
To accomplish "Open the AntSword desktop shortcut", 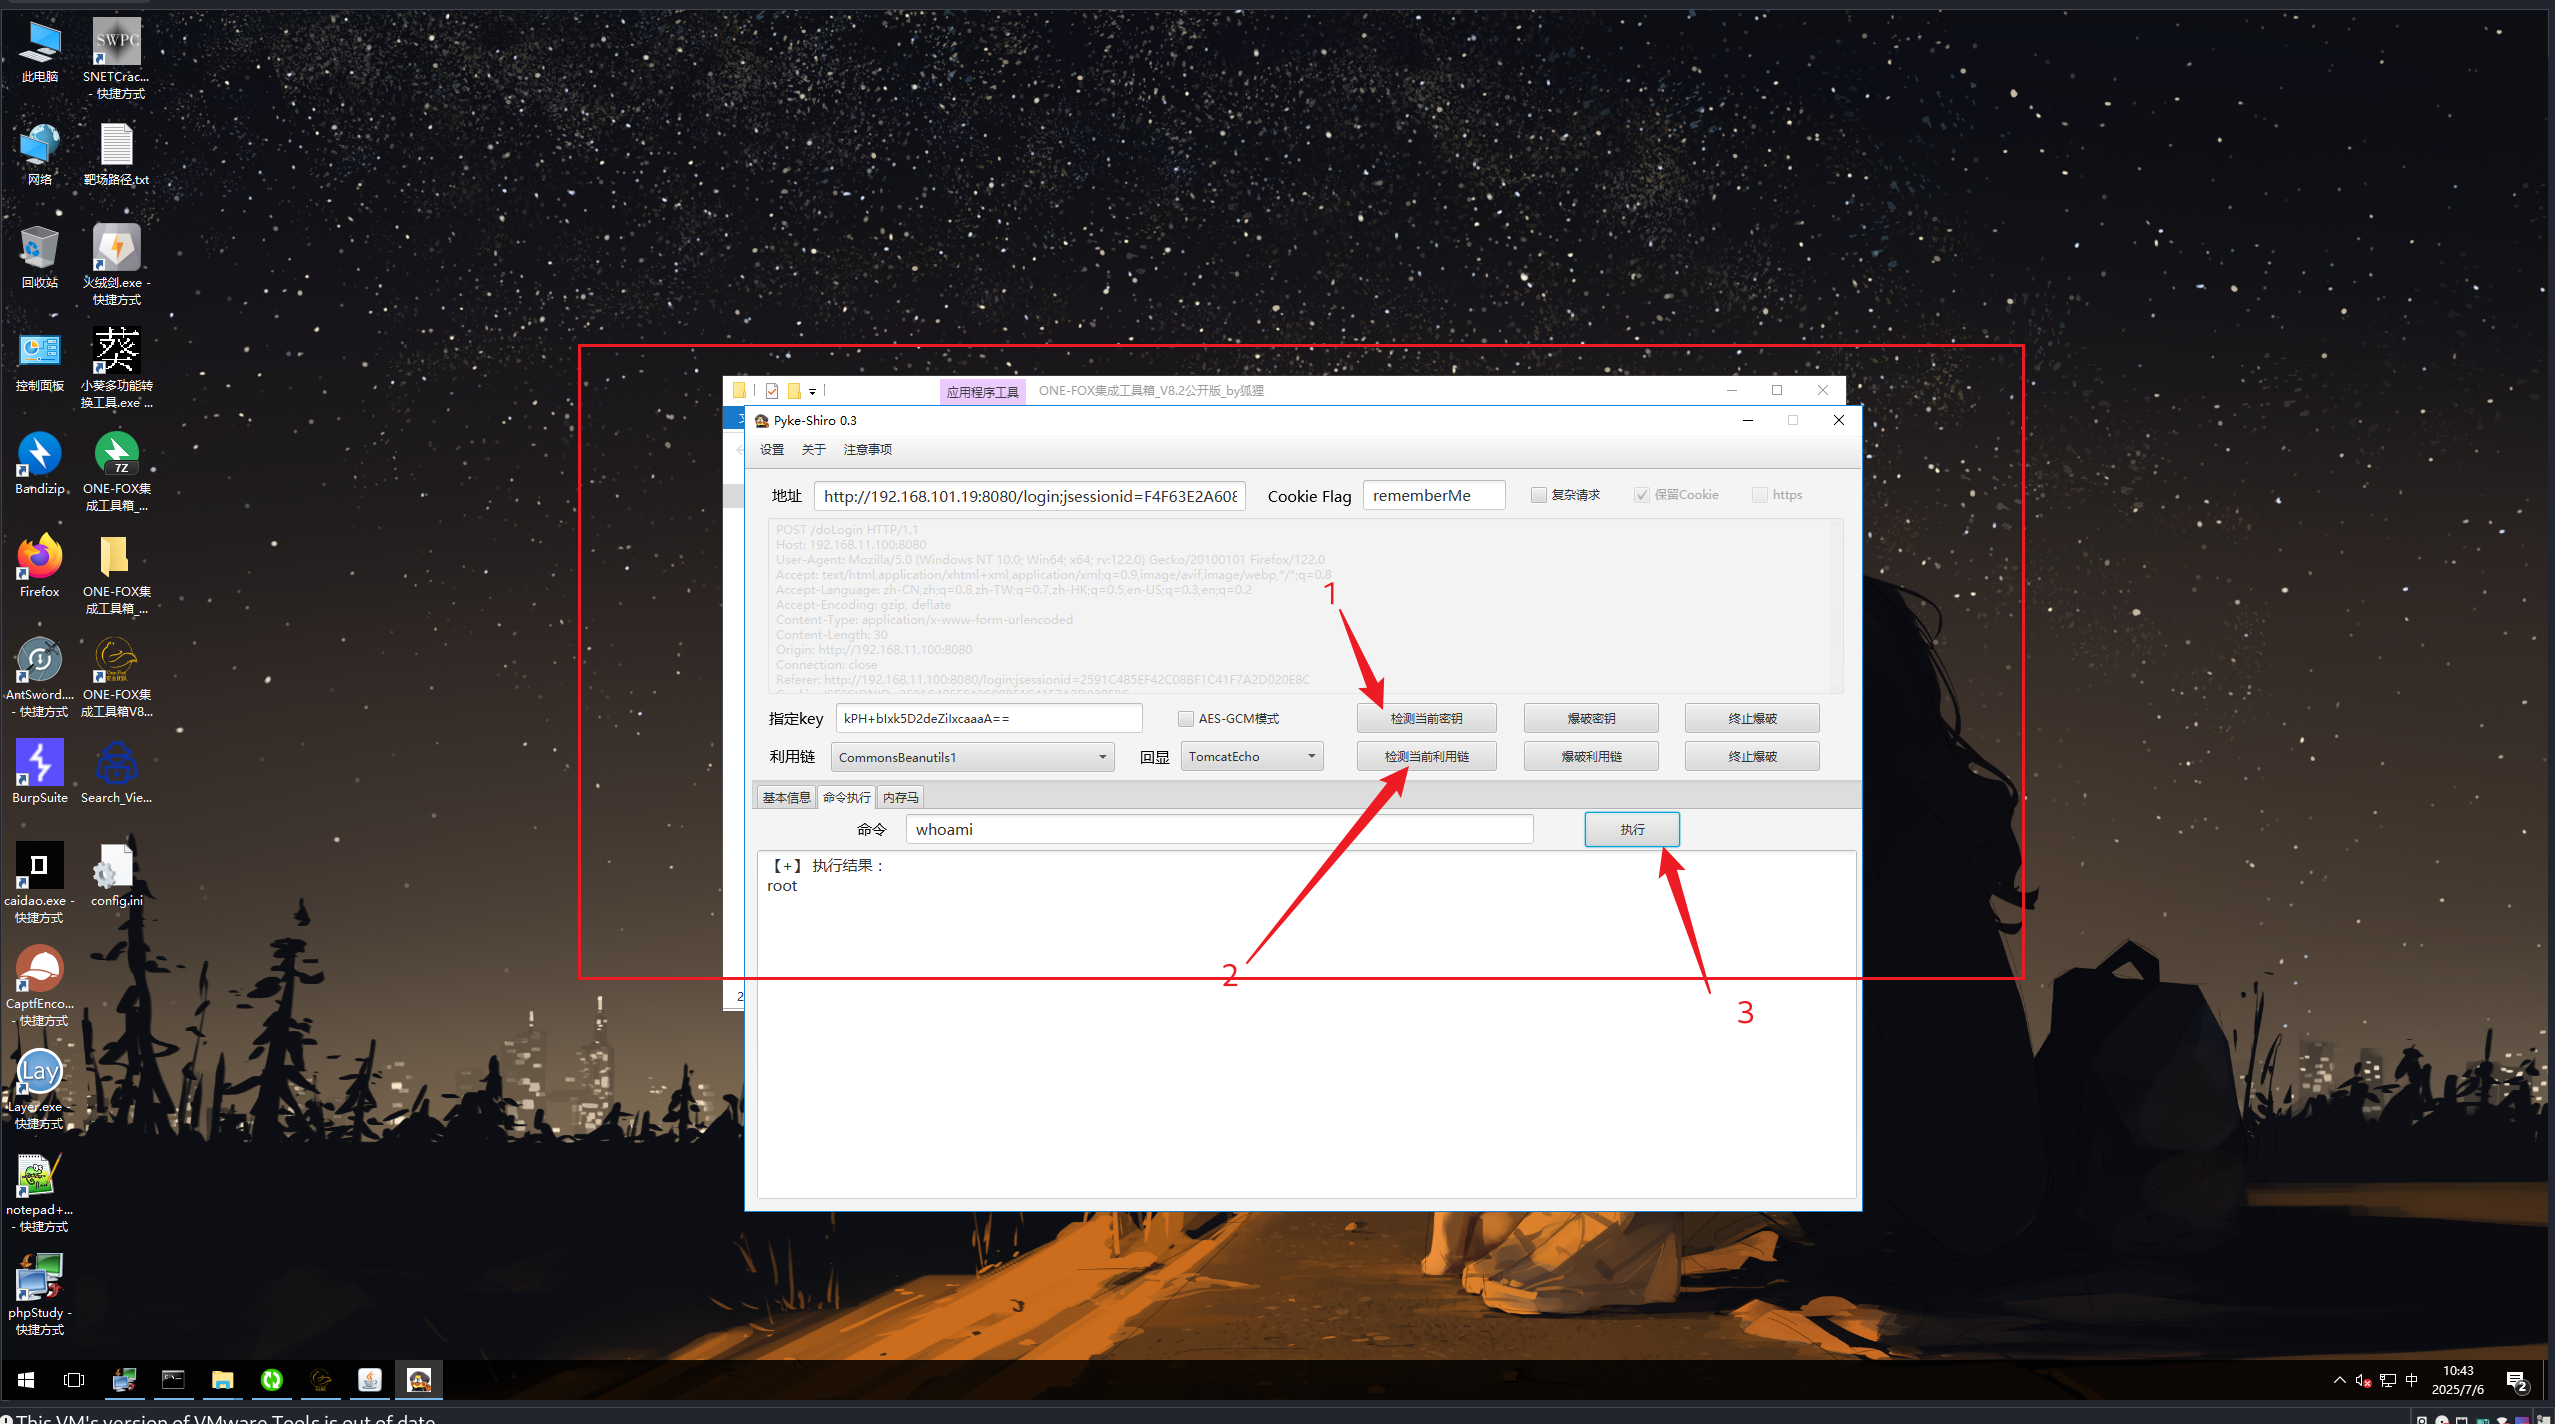I will coord(39,661).
